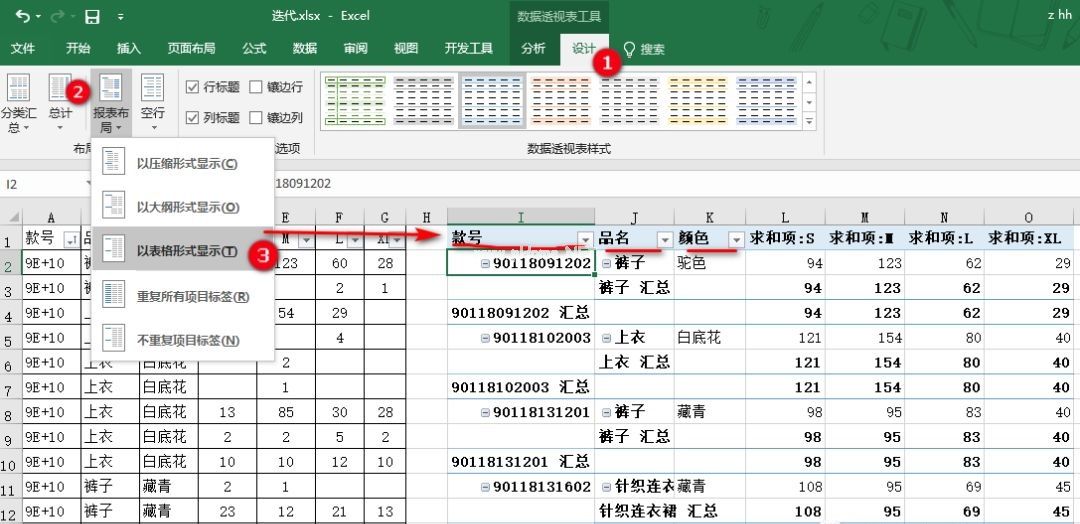Enable the 镶边列 banded columns checkbox

(x=257, y=118)
